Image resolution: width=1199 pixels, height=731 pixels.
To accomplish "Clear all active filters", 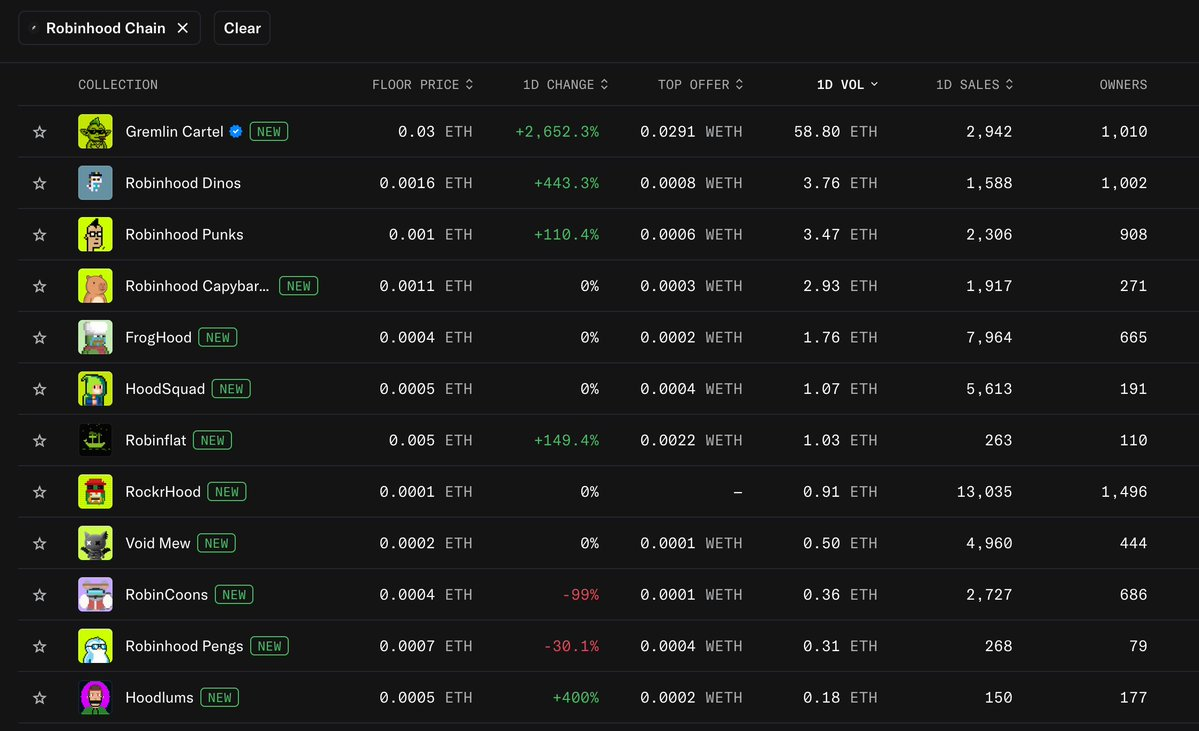I will [x=242, y=28].
